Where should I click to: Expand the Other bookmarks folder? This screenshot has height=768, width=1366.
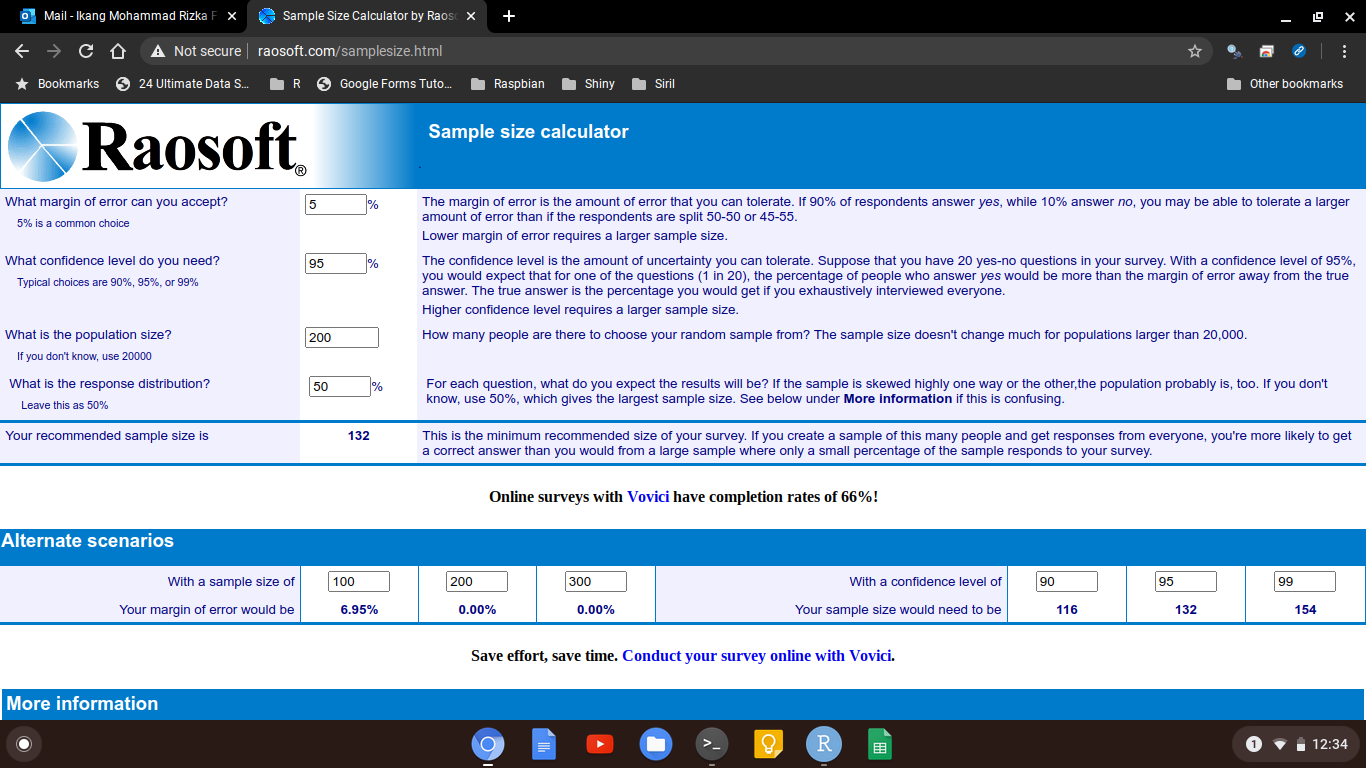point(1286,84)
